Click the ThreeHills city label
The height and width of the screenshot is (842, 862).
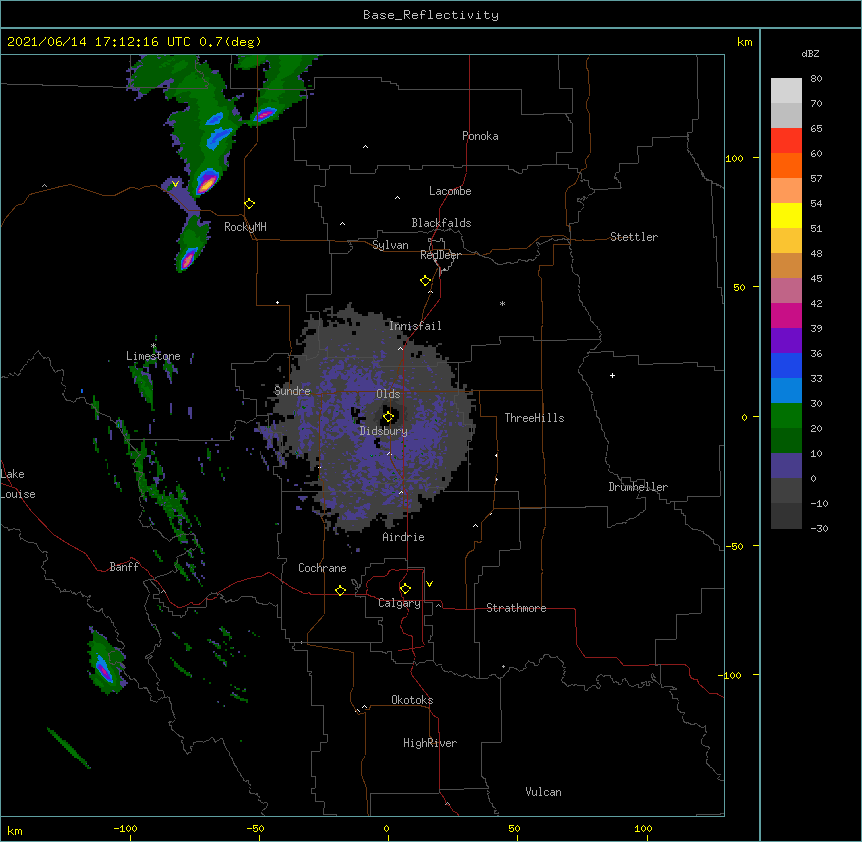[534, 418]
